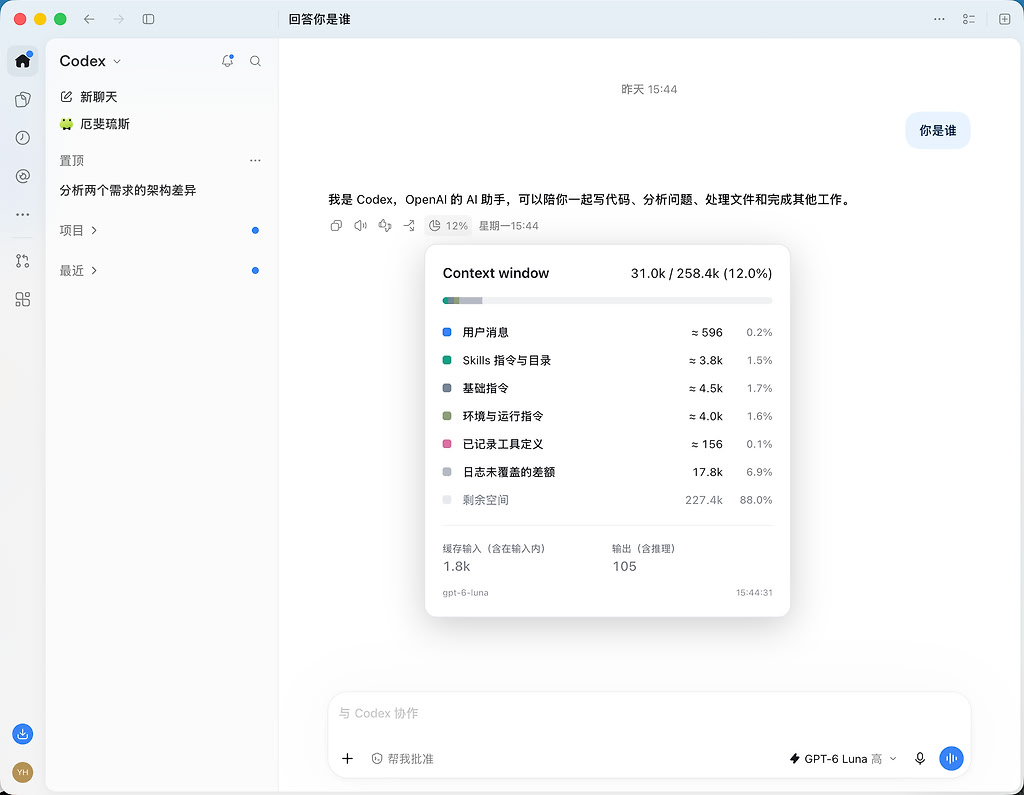
Task: Click the 星期一15:44 timestamp
Action: 509,225
